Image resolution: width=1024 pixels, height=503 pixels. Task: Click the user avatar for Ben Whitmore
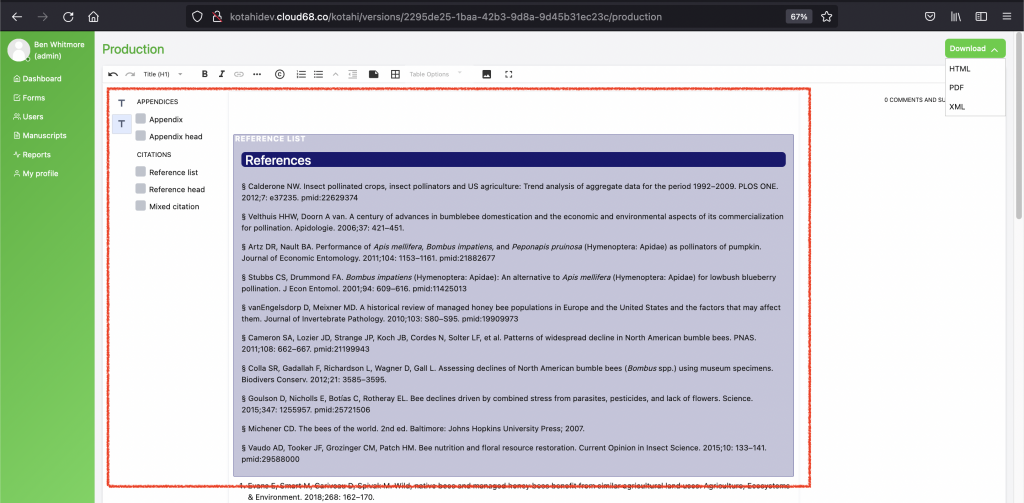(x=18, y=50)
